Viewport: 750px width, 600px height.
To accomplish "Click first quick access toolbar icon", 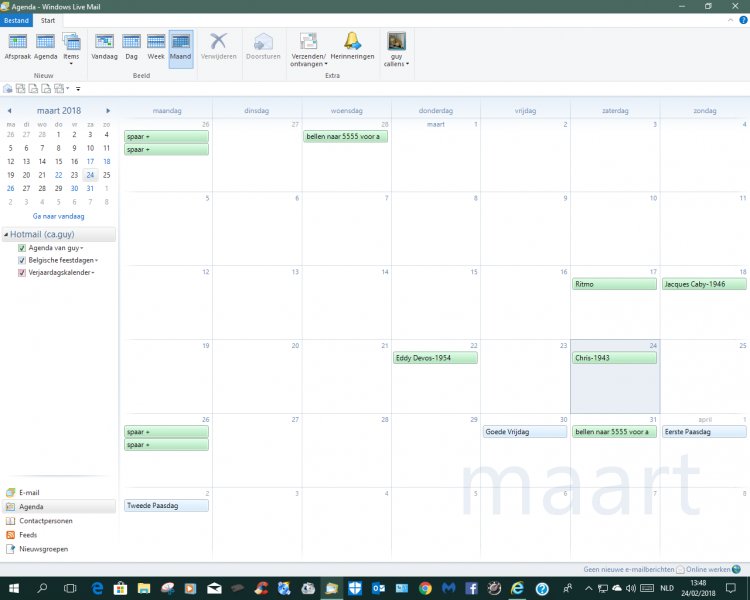I will pyautogui.click(x=8, y=89).
